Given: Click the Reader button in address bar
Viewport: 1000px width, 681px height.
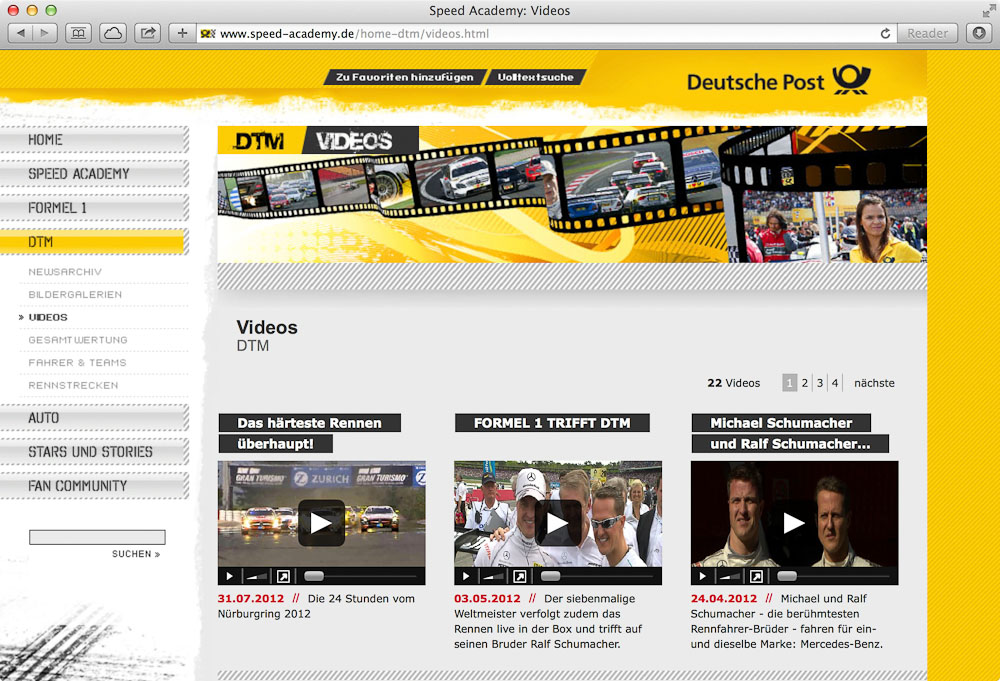Looking at the screenshot, I should [x=927, y=33].
